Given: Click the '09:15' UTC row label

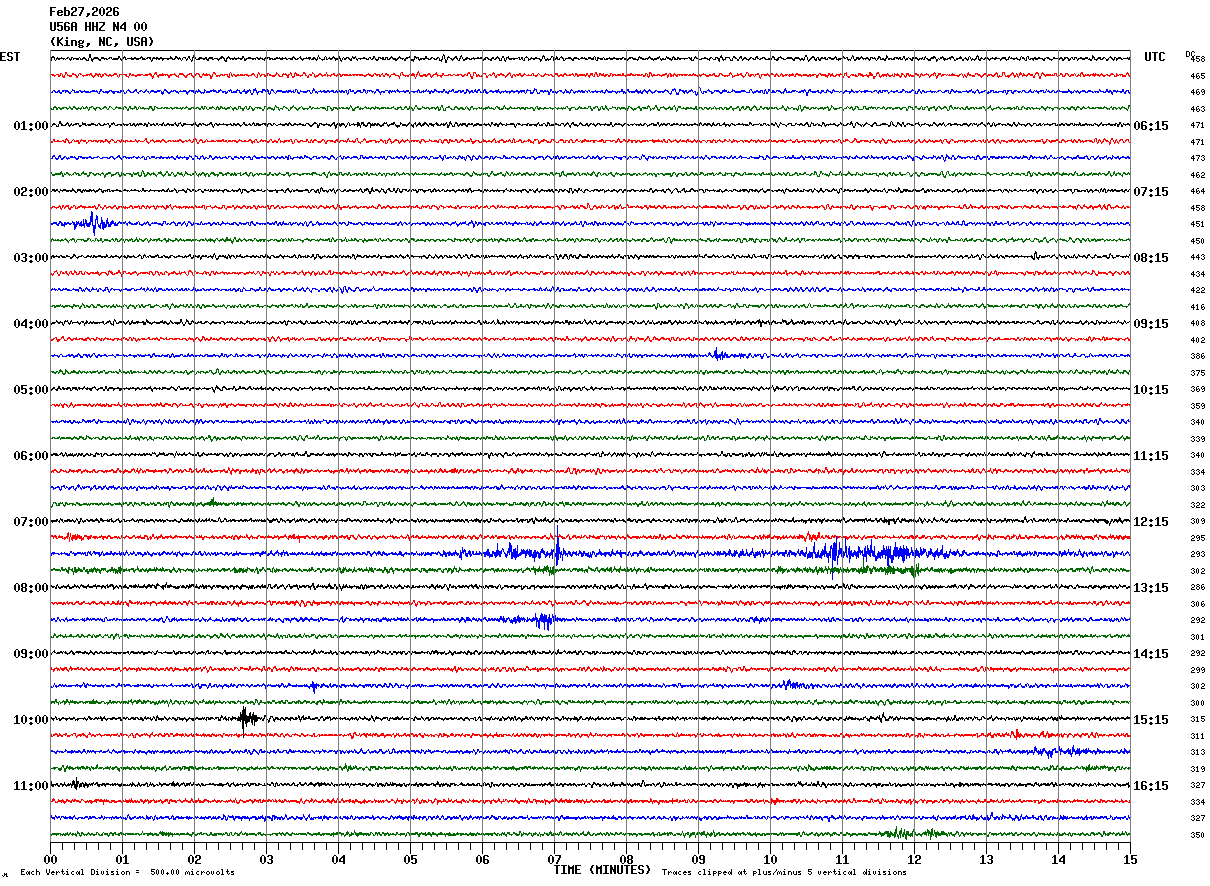Looking at the screenshot, I should (x=1150, y=324).
